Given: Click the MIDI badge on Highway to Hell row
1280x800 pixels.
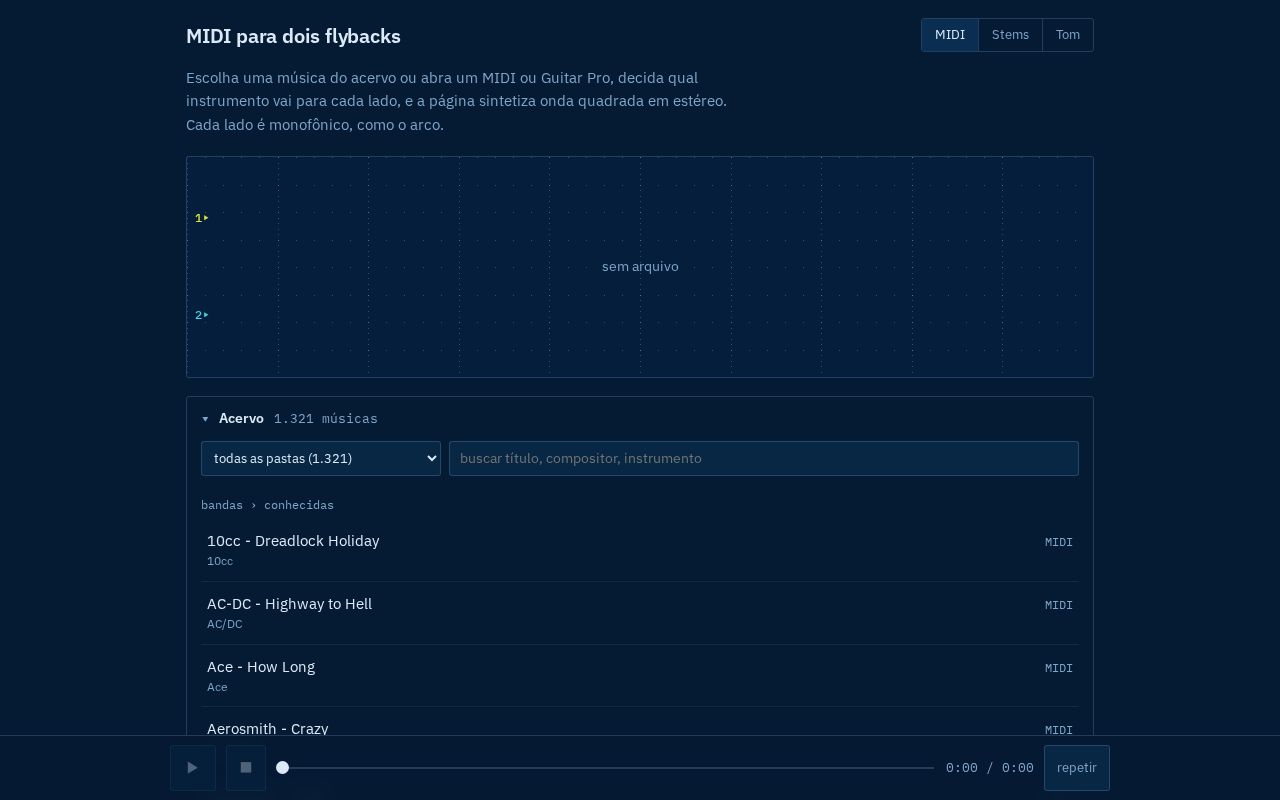Looking at the screenshot, I should tap(1059, 605).
